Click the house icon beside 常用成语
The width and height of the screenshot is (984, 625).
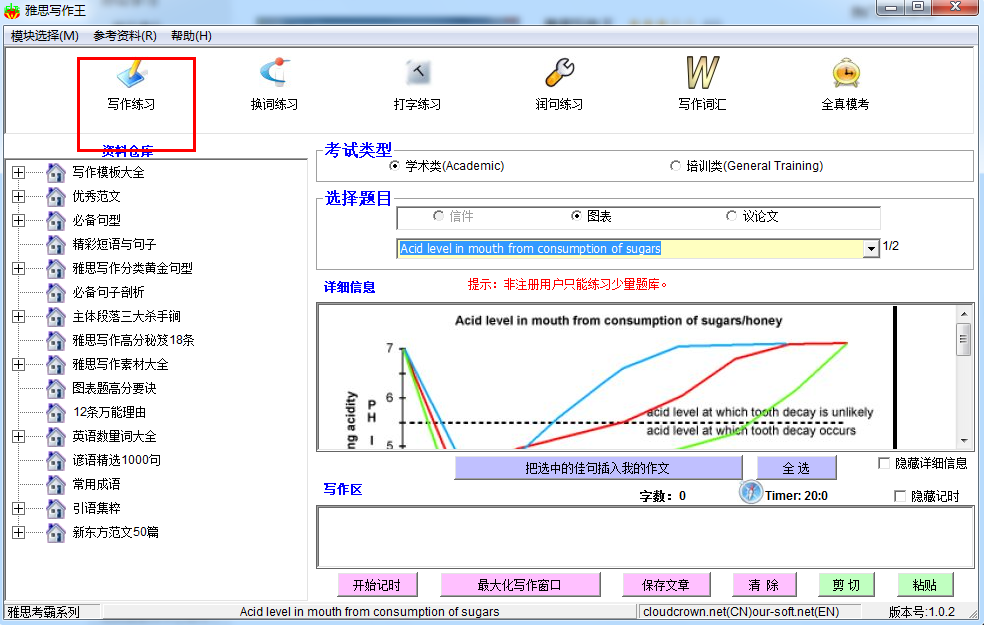click(x=56, y=484)
